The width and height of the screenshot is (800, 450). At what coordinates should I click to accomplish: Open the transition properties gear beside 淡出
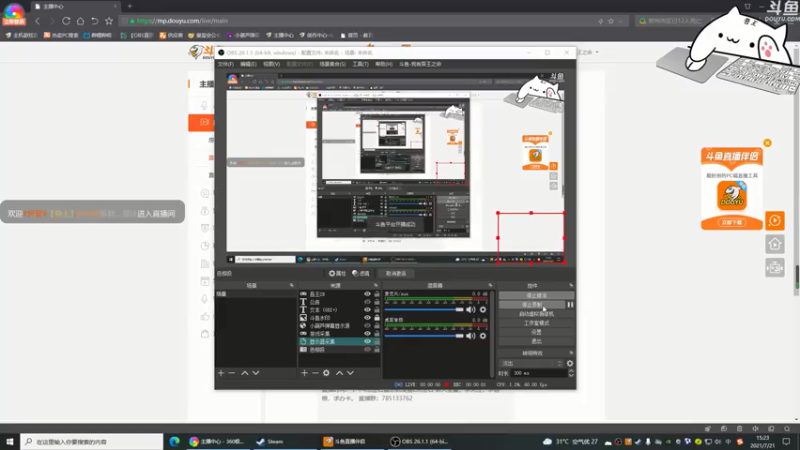570,363
